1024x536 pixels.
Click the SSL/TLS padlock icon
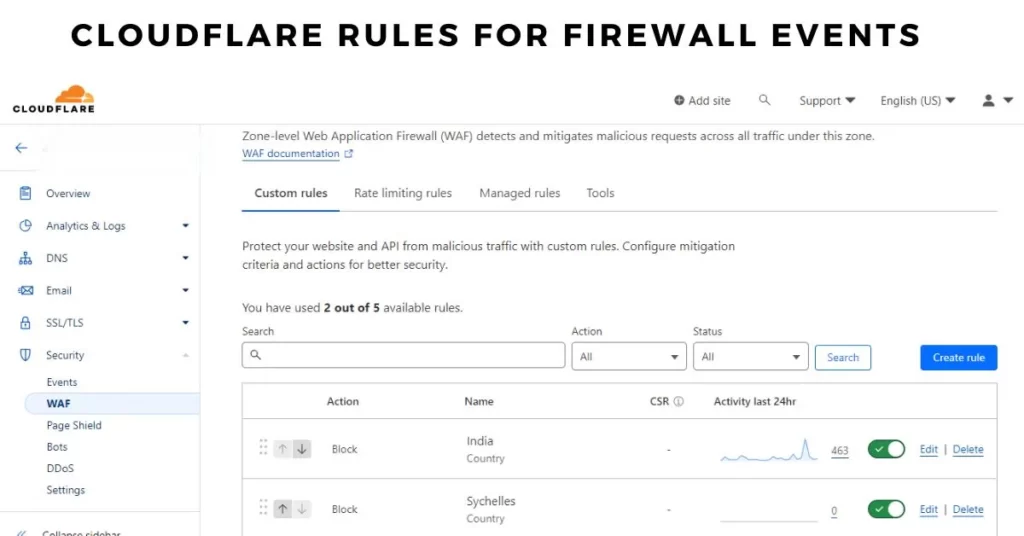coord(25,323)
